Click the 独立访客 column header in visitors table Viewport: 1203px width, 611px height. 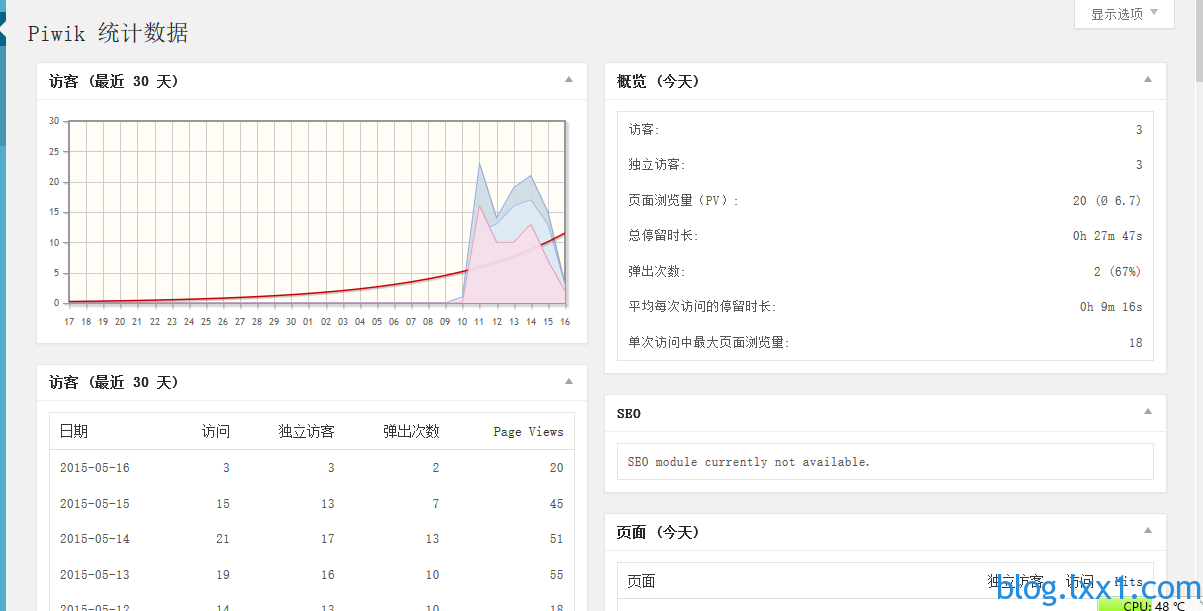pos(306,431)
